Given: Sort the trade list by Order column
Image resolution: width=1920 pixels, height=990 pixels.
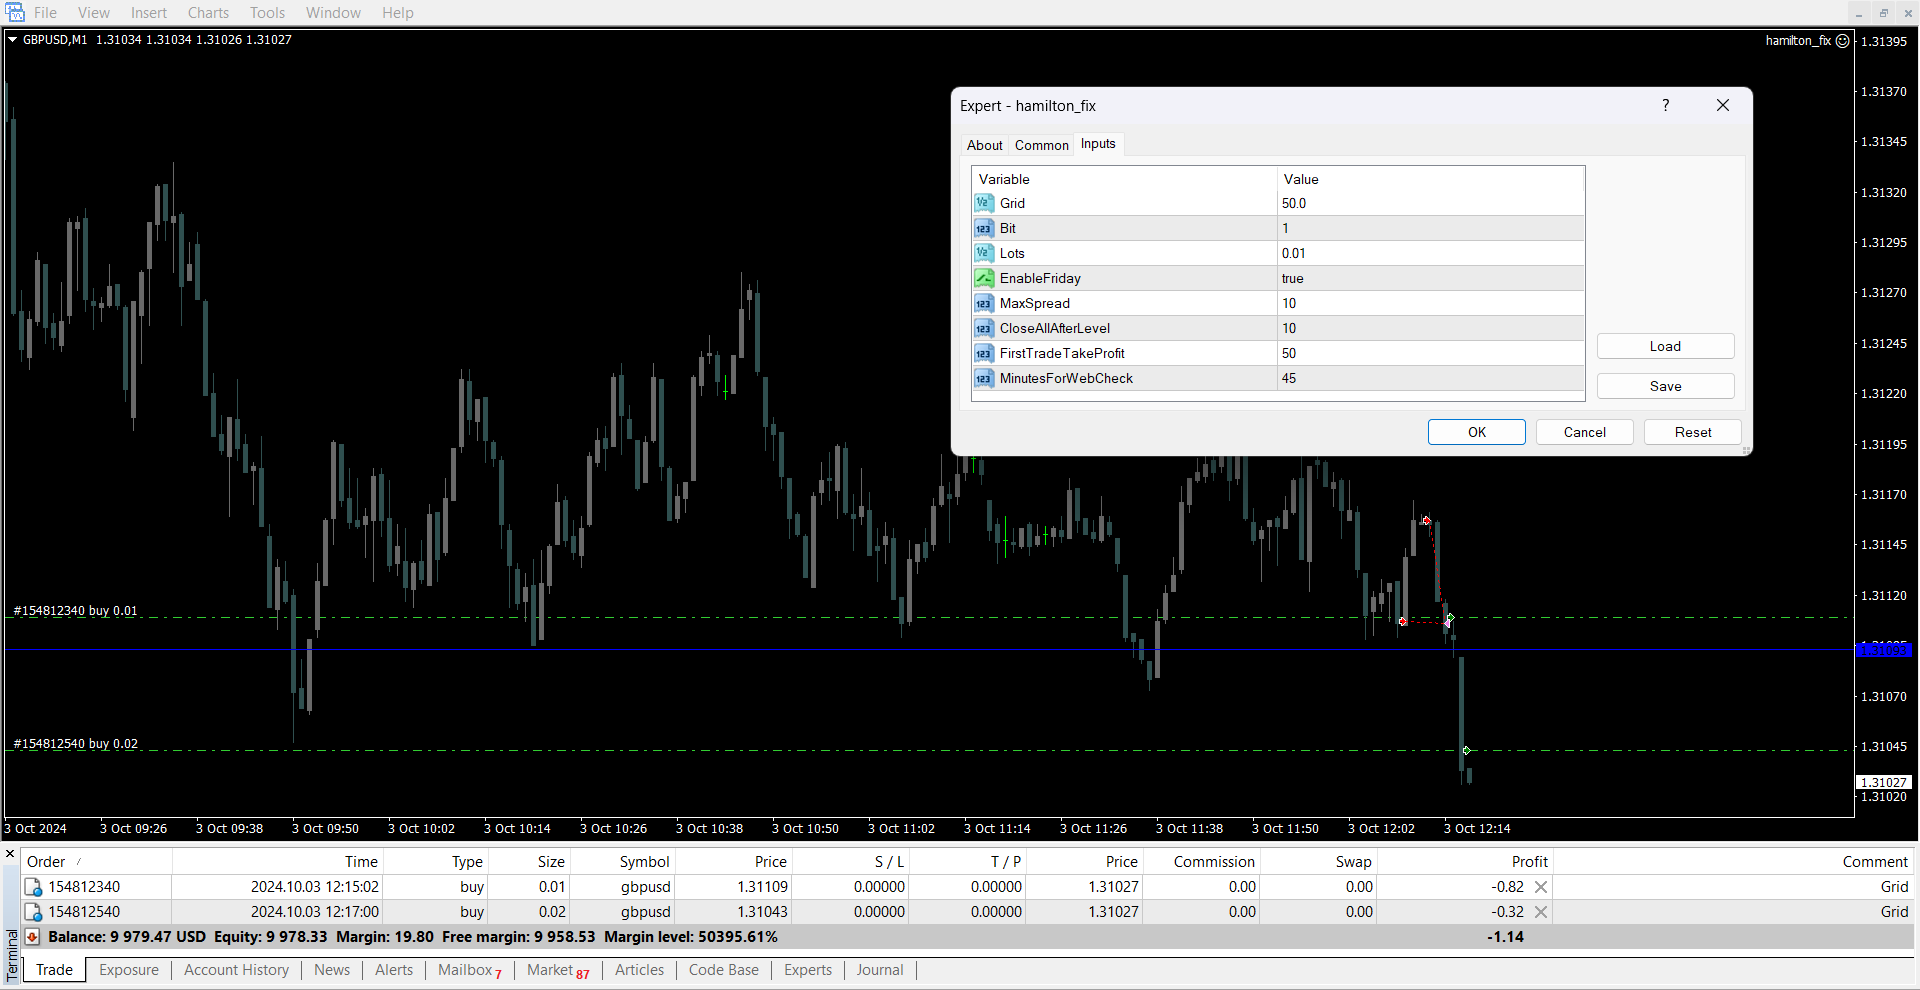Looking at the screenshot, I should click(x=46, y=862).
